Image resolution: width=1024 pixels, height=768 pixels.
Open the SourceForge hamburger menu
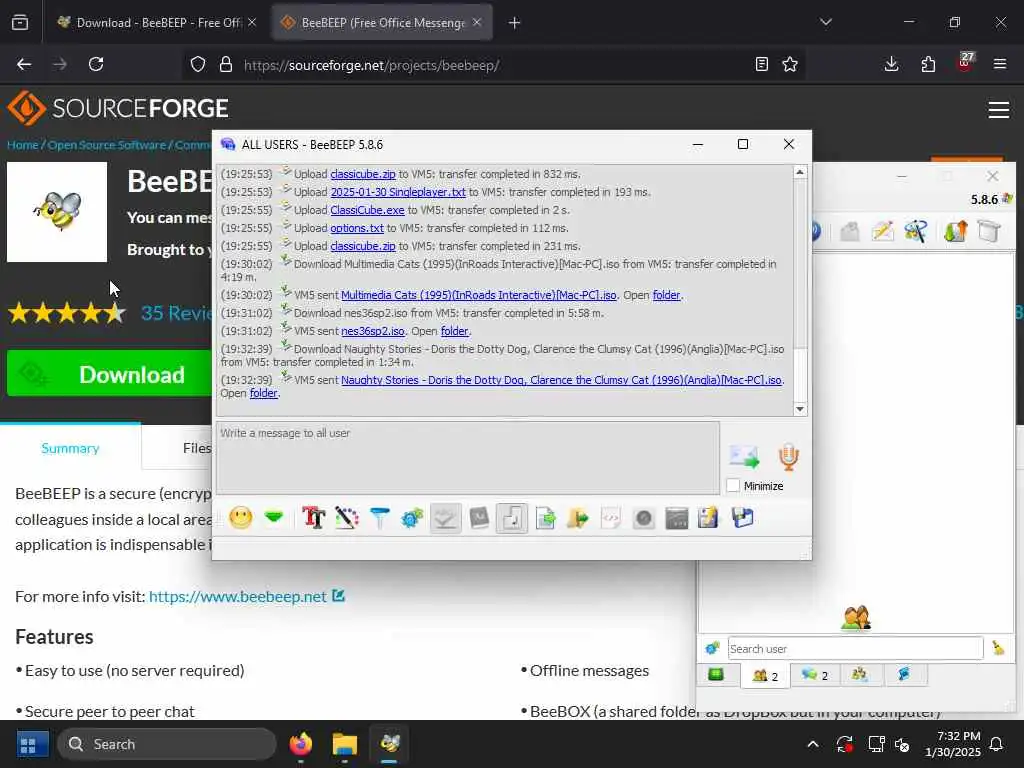tap(999, 110)
